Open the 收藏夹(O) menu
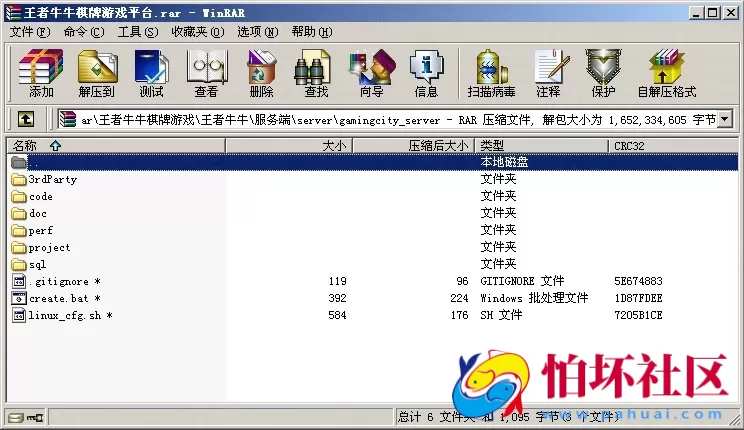 click(x=198, y=32)
